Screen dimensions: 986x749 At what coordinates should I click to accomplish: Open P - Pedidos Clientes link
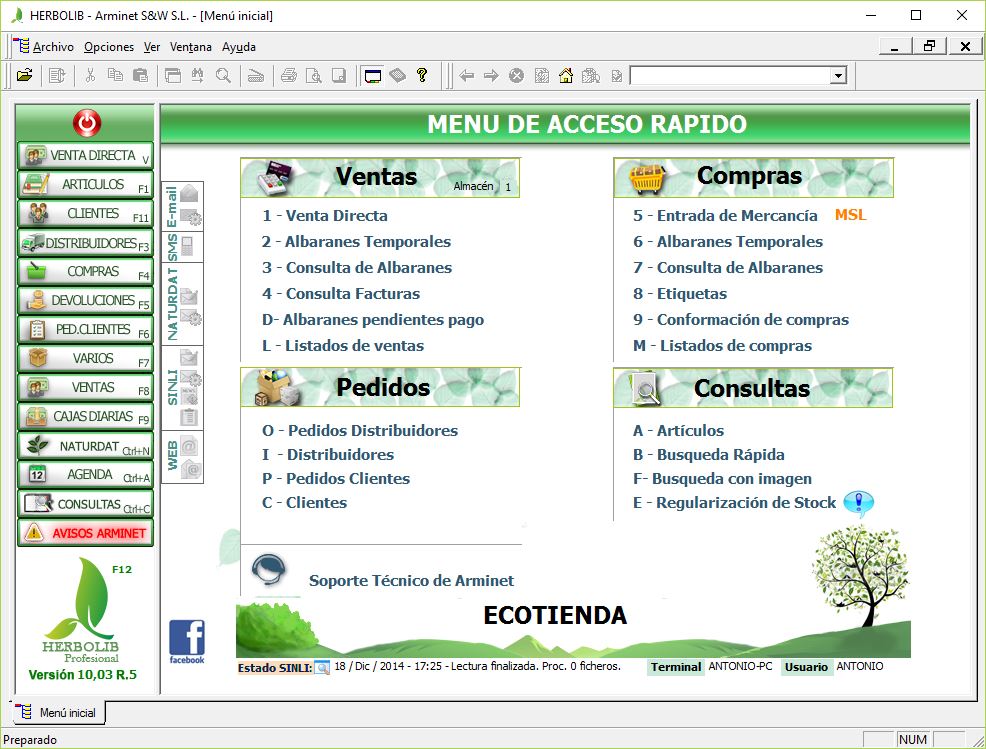336,479
